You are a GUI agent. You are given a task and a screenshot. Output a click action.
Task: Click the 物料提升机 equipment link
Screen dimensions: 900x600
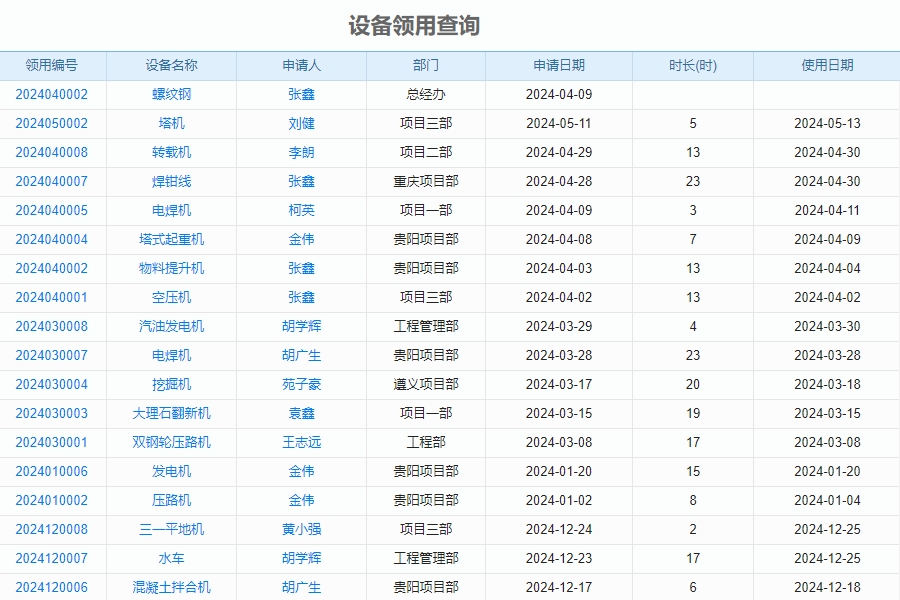point(172,268)
